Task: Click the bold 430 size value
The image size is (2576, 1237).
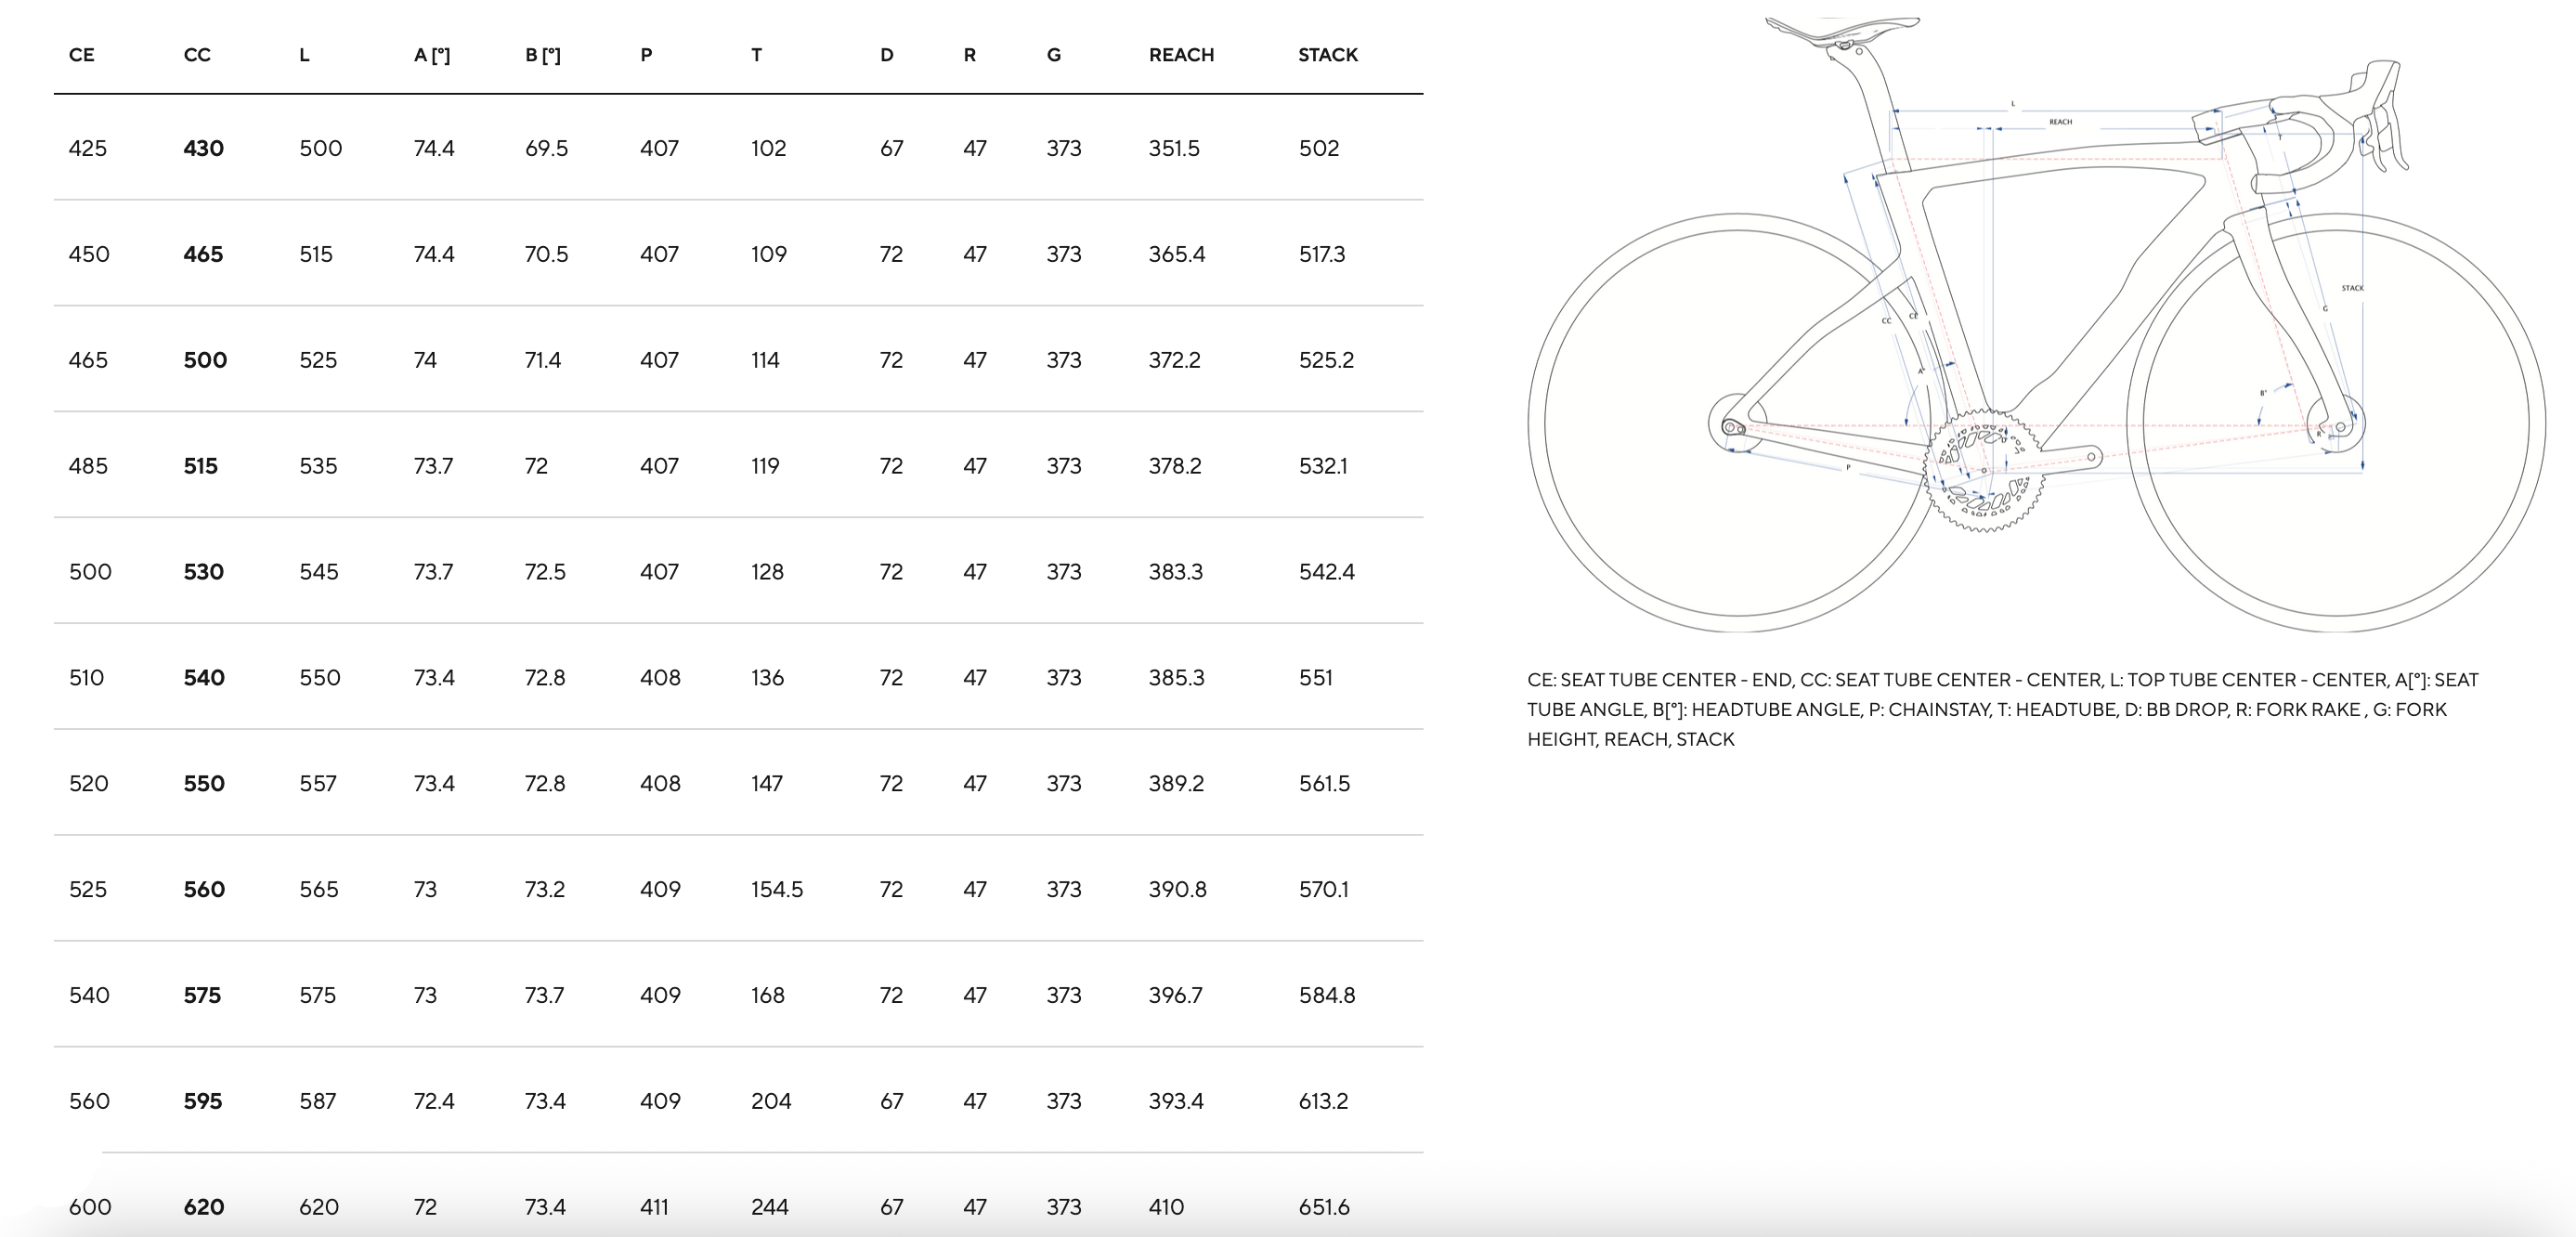Action: click(203, 148)
